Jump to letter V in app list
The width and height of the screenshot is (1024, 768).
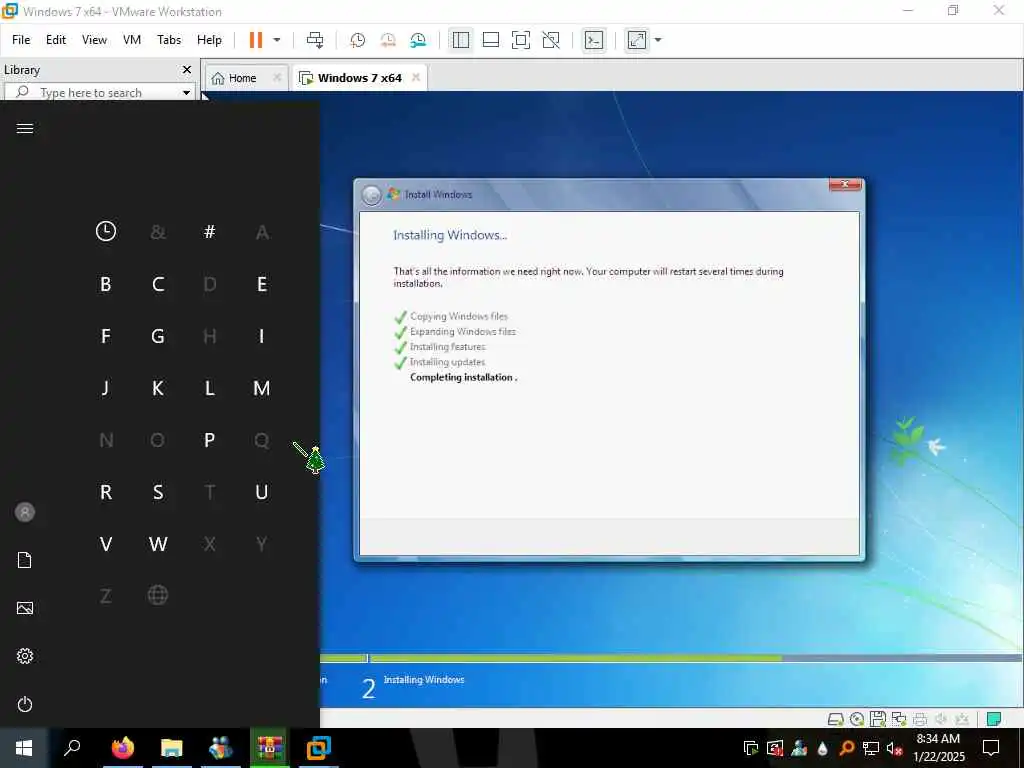(106, 544)
